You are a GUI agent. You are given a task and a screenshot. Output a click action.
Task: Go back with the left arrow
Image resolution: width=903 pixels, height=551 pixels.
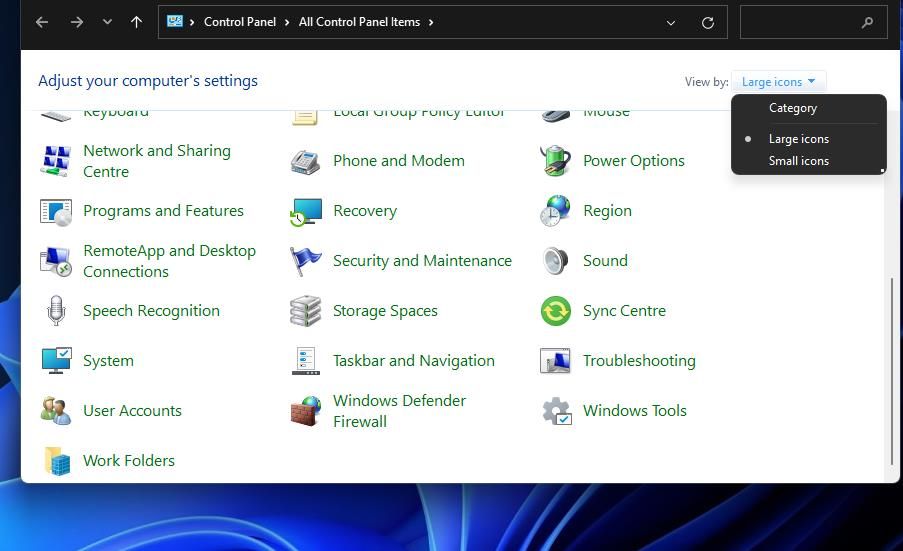click(41, 22)
